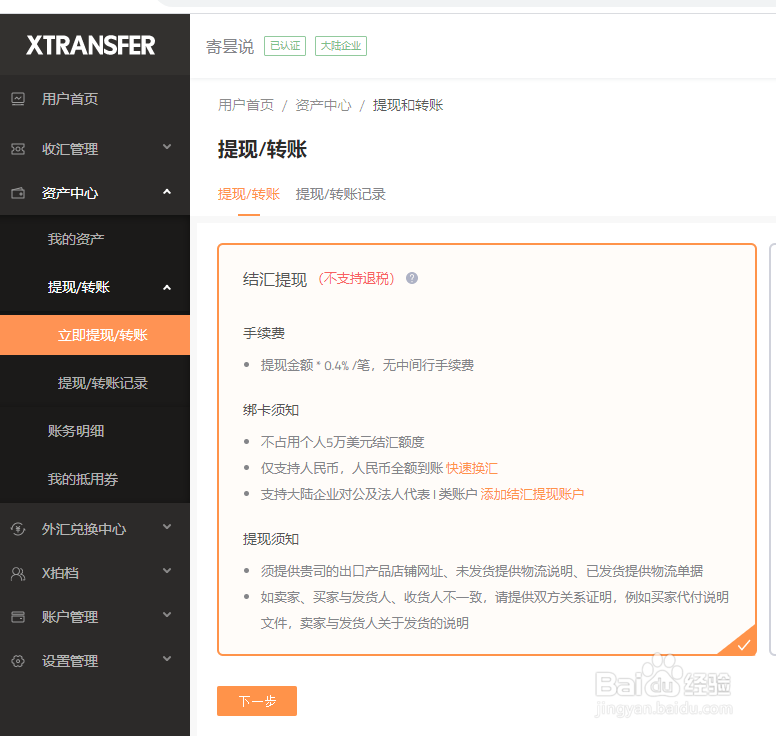Collapse the 资产中心 menu chevron
The image size is (776, 736).
click(167, 192)
